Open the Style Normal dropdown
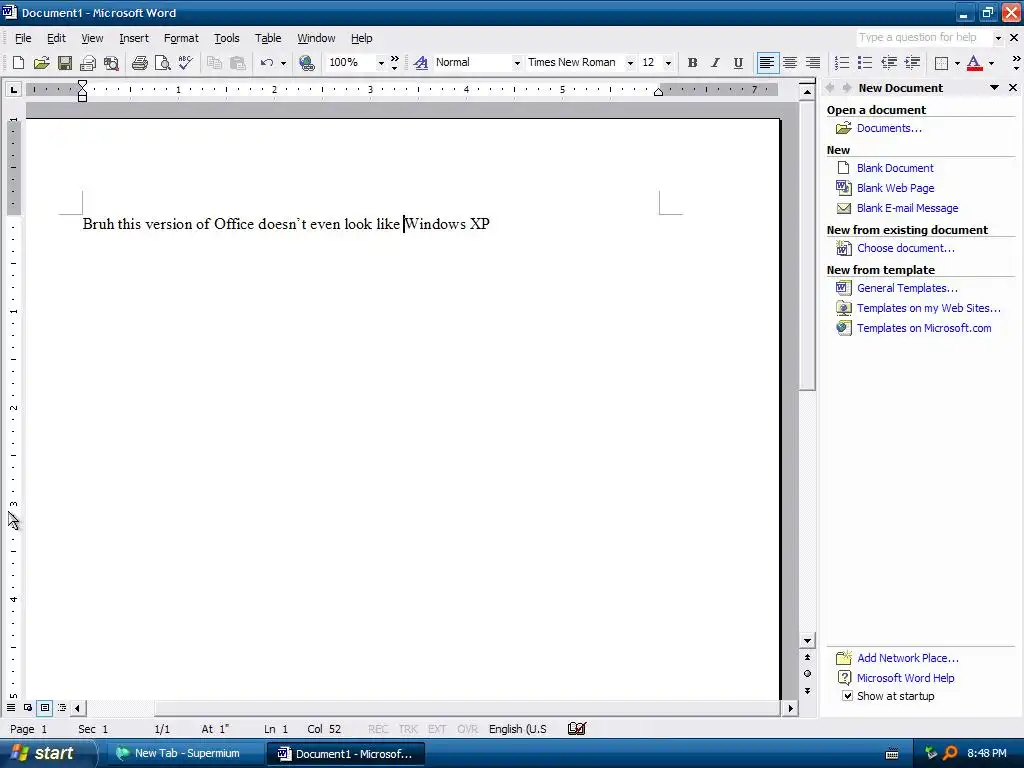This screenshot has width=1024, height=768. 517,63
